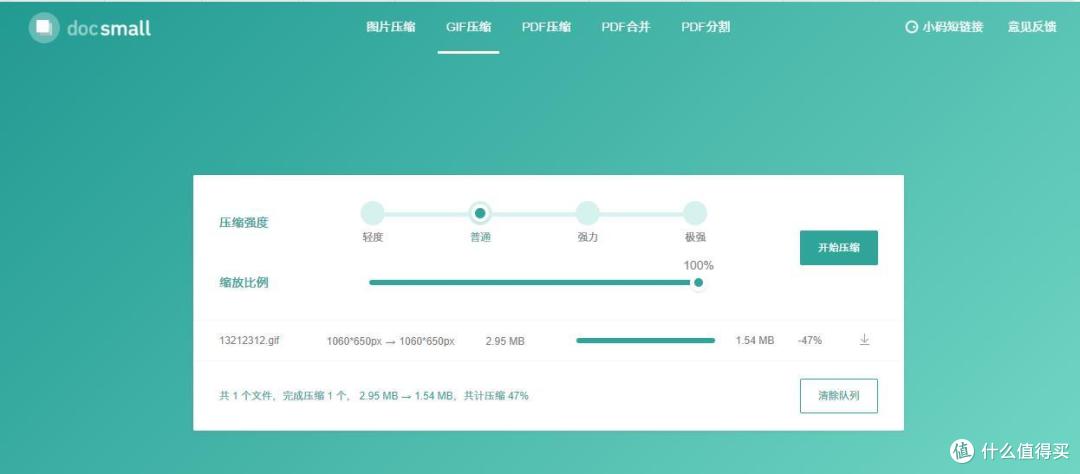Switch to the GIF压缩 tab

(468, 27)
